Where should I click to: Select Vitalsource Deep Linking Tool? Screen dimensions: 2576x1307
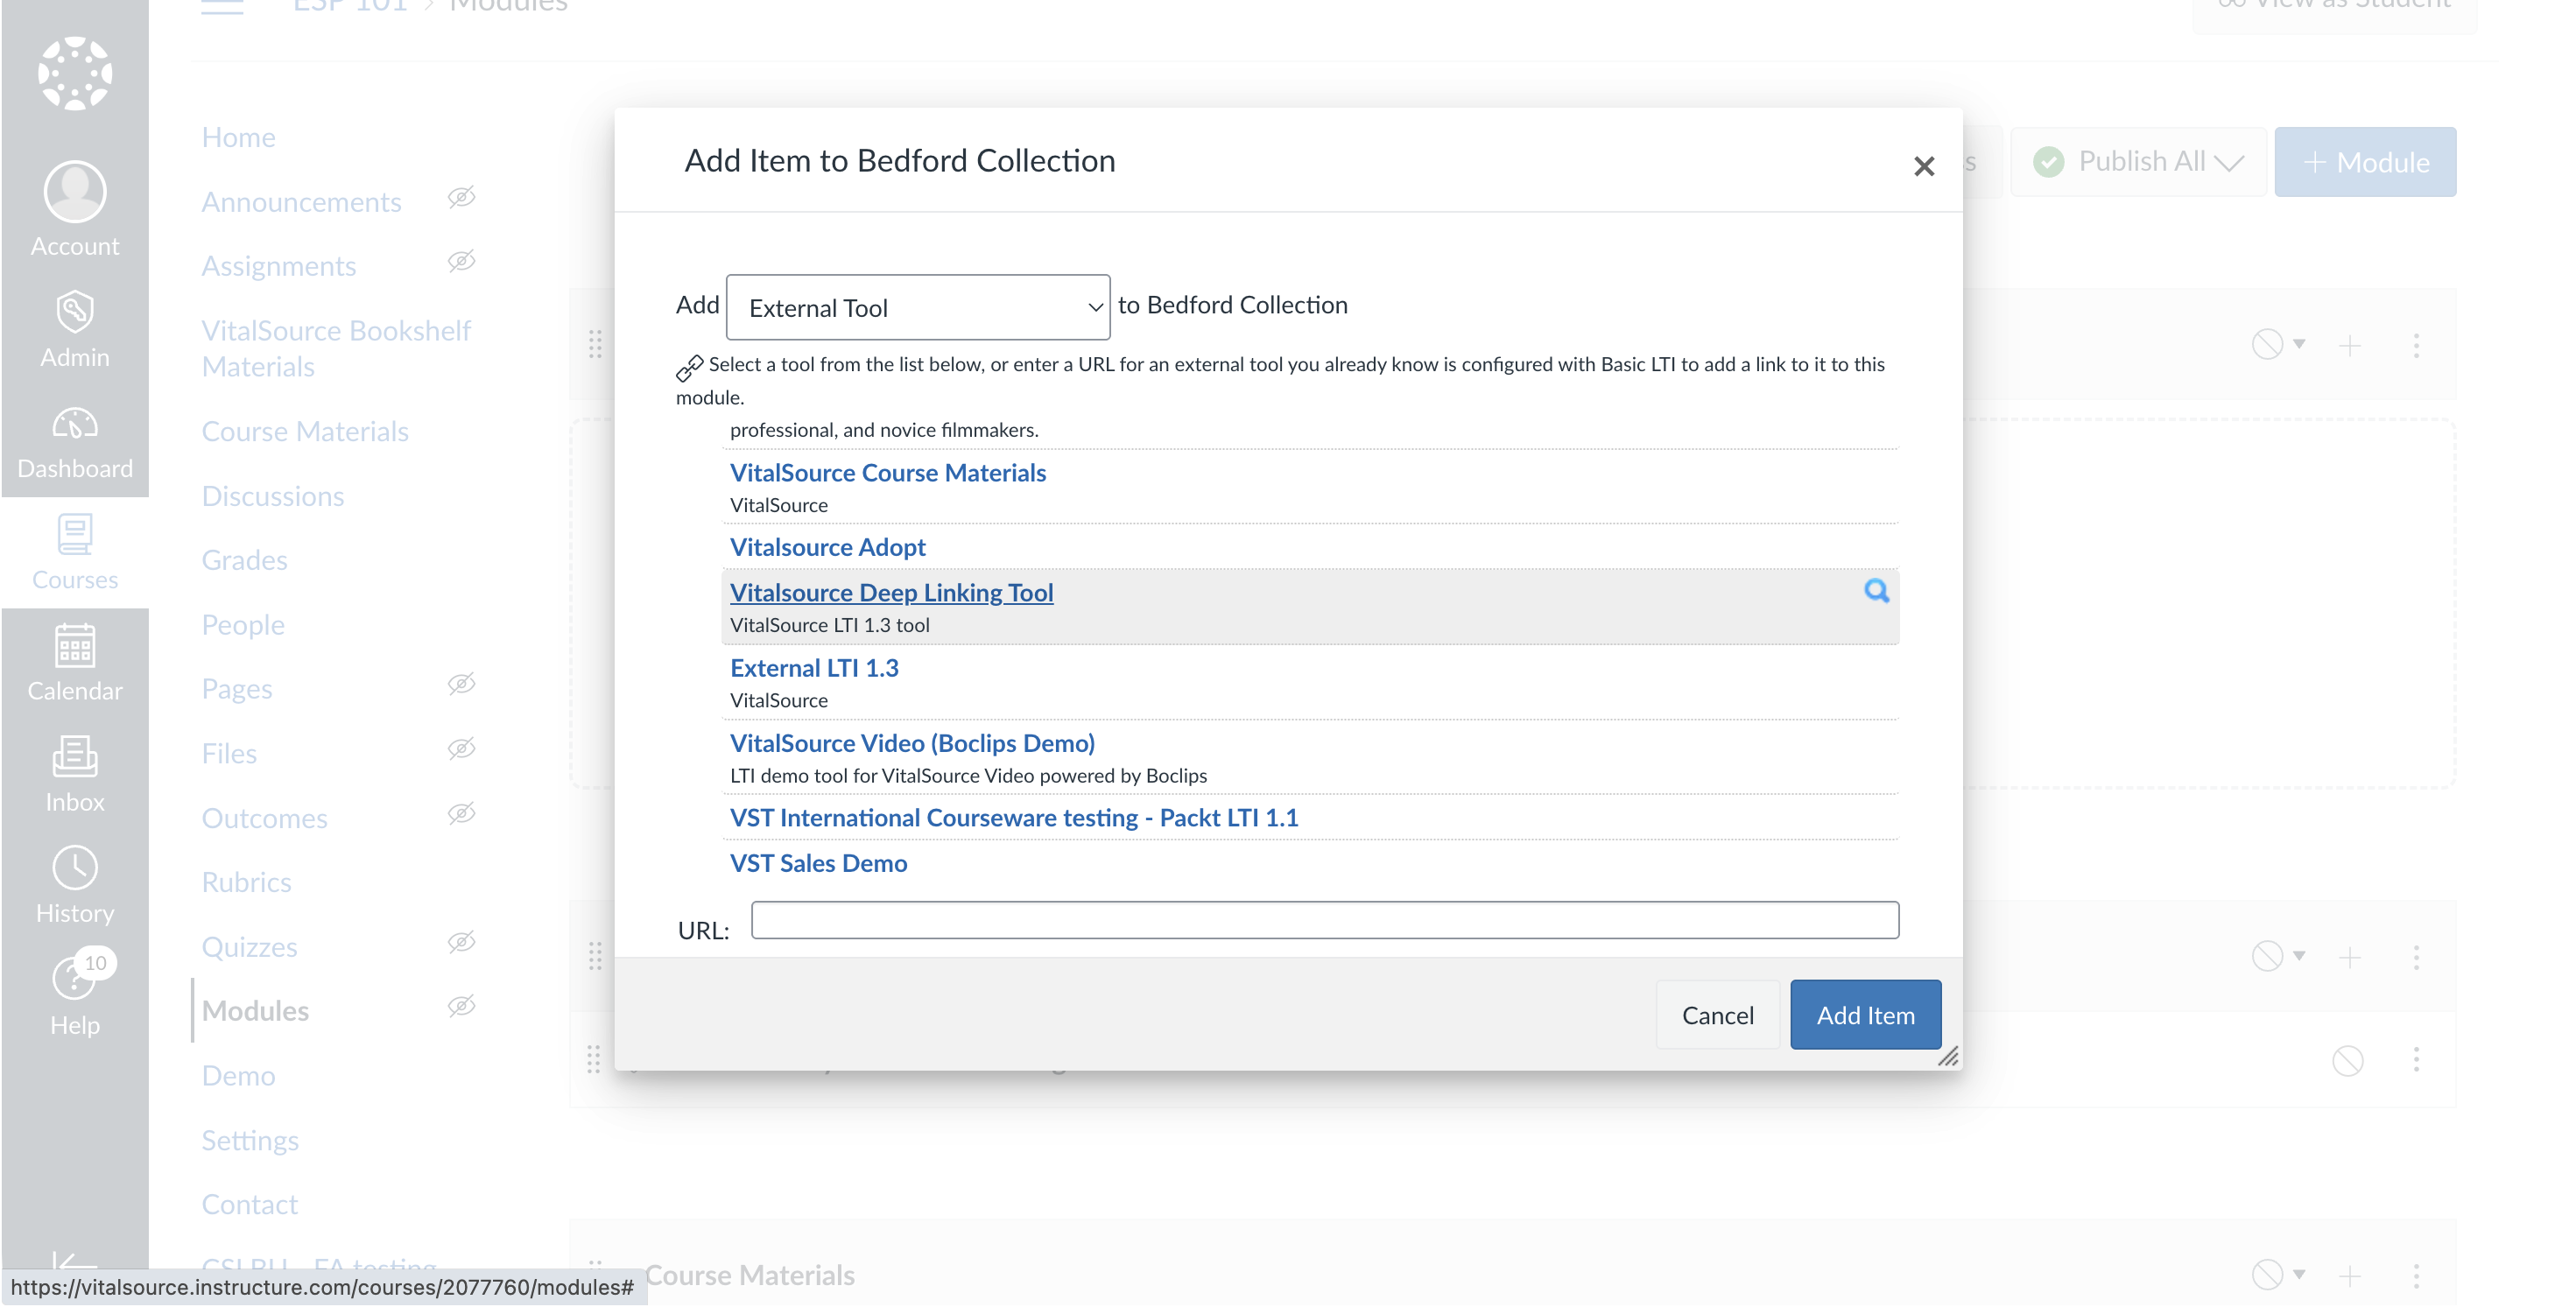892,592
